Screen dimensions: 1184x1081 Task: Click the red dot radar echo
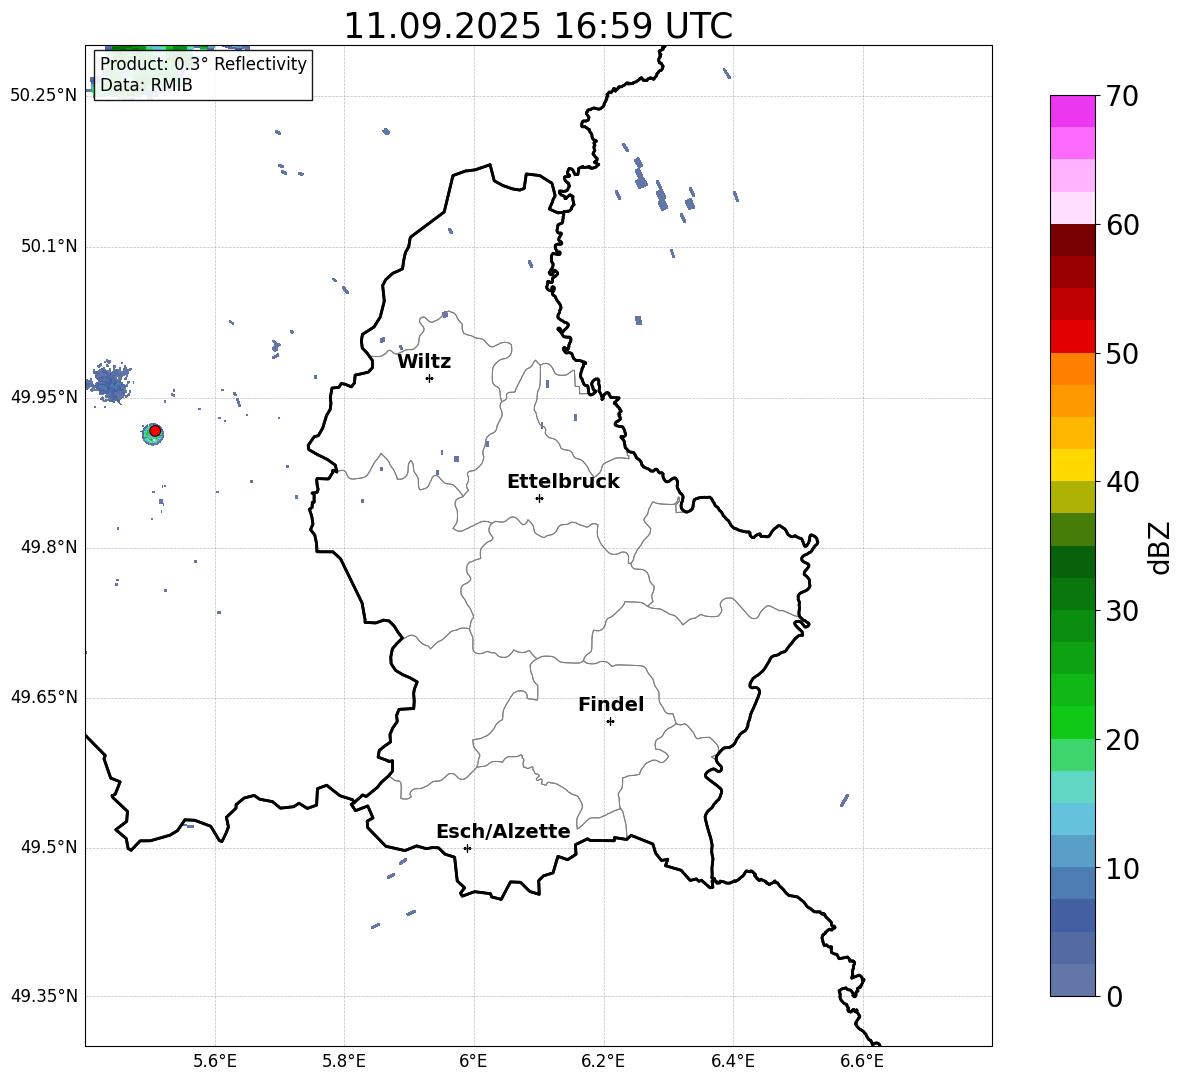(155, 431)
